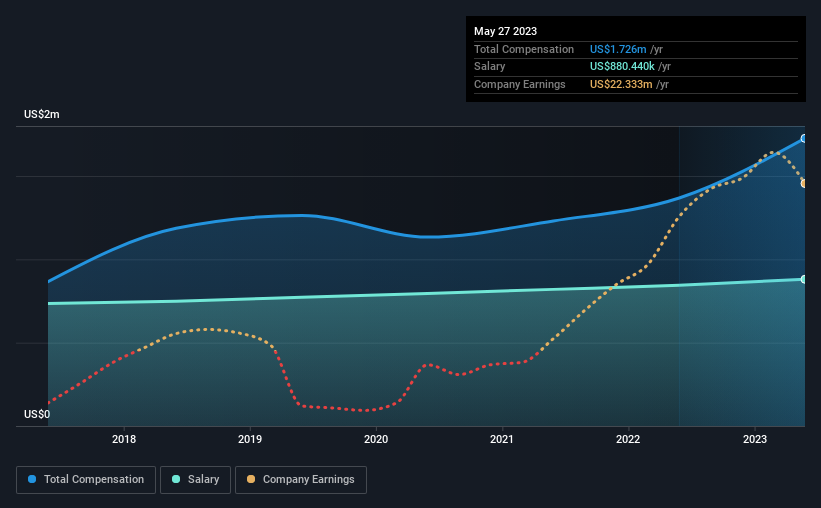Select the Company Earnings end data point
This screenshot has width=821, height=508.
pos(804,183)
